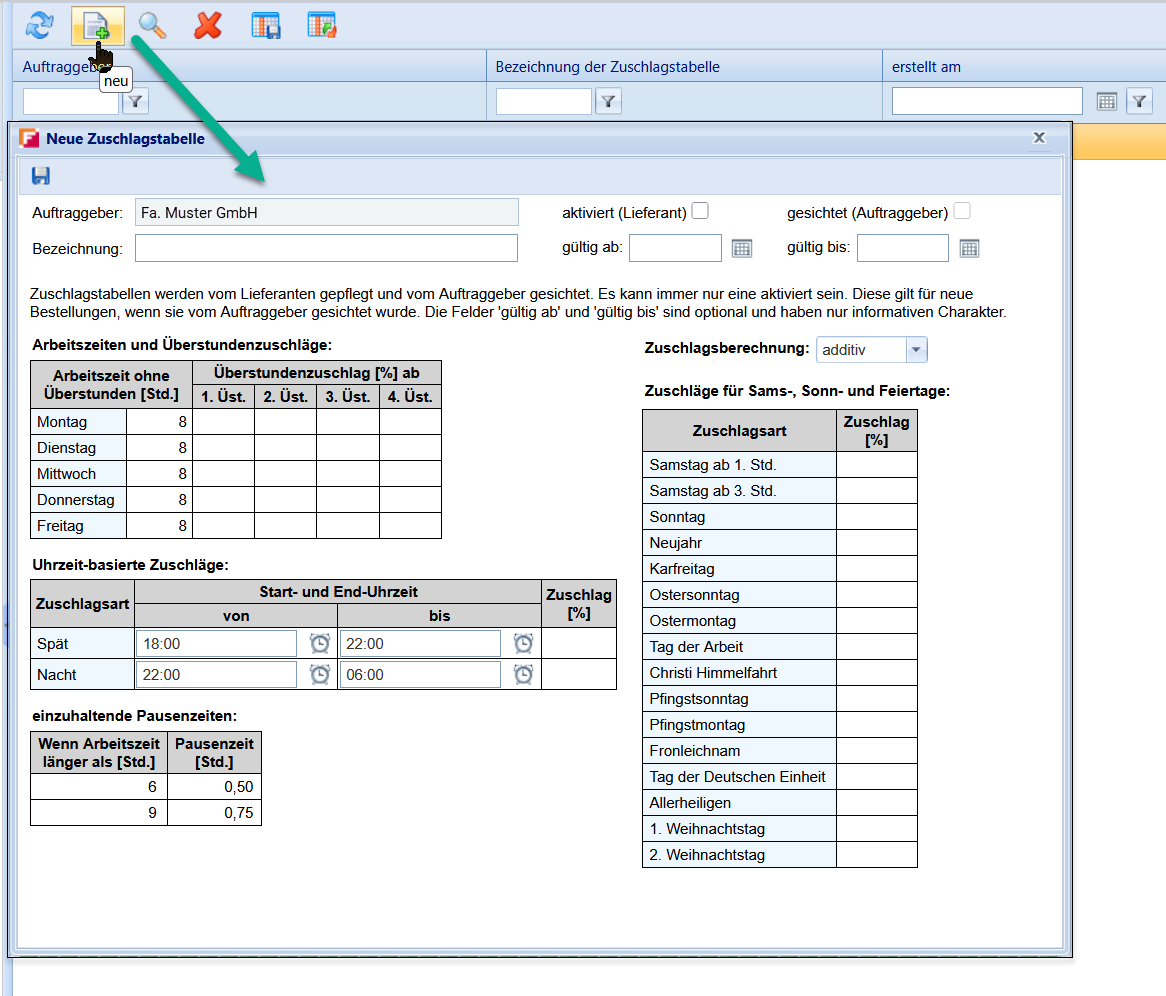Viewport: 1166px width, 996px height.
Task: Close the 'Neue Zuschlagstabelle' dialog
Action: click(1039, 138)
